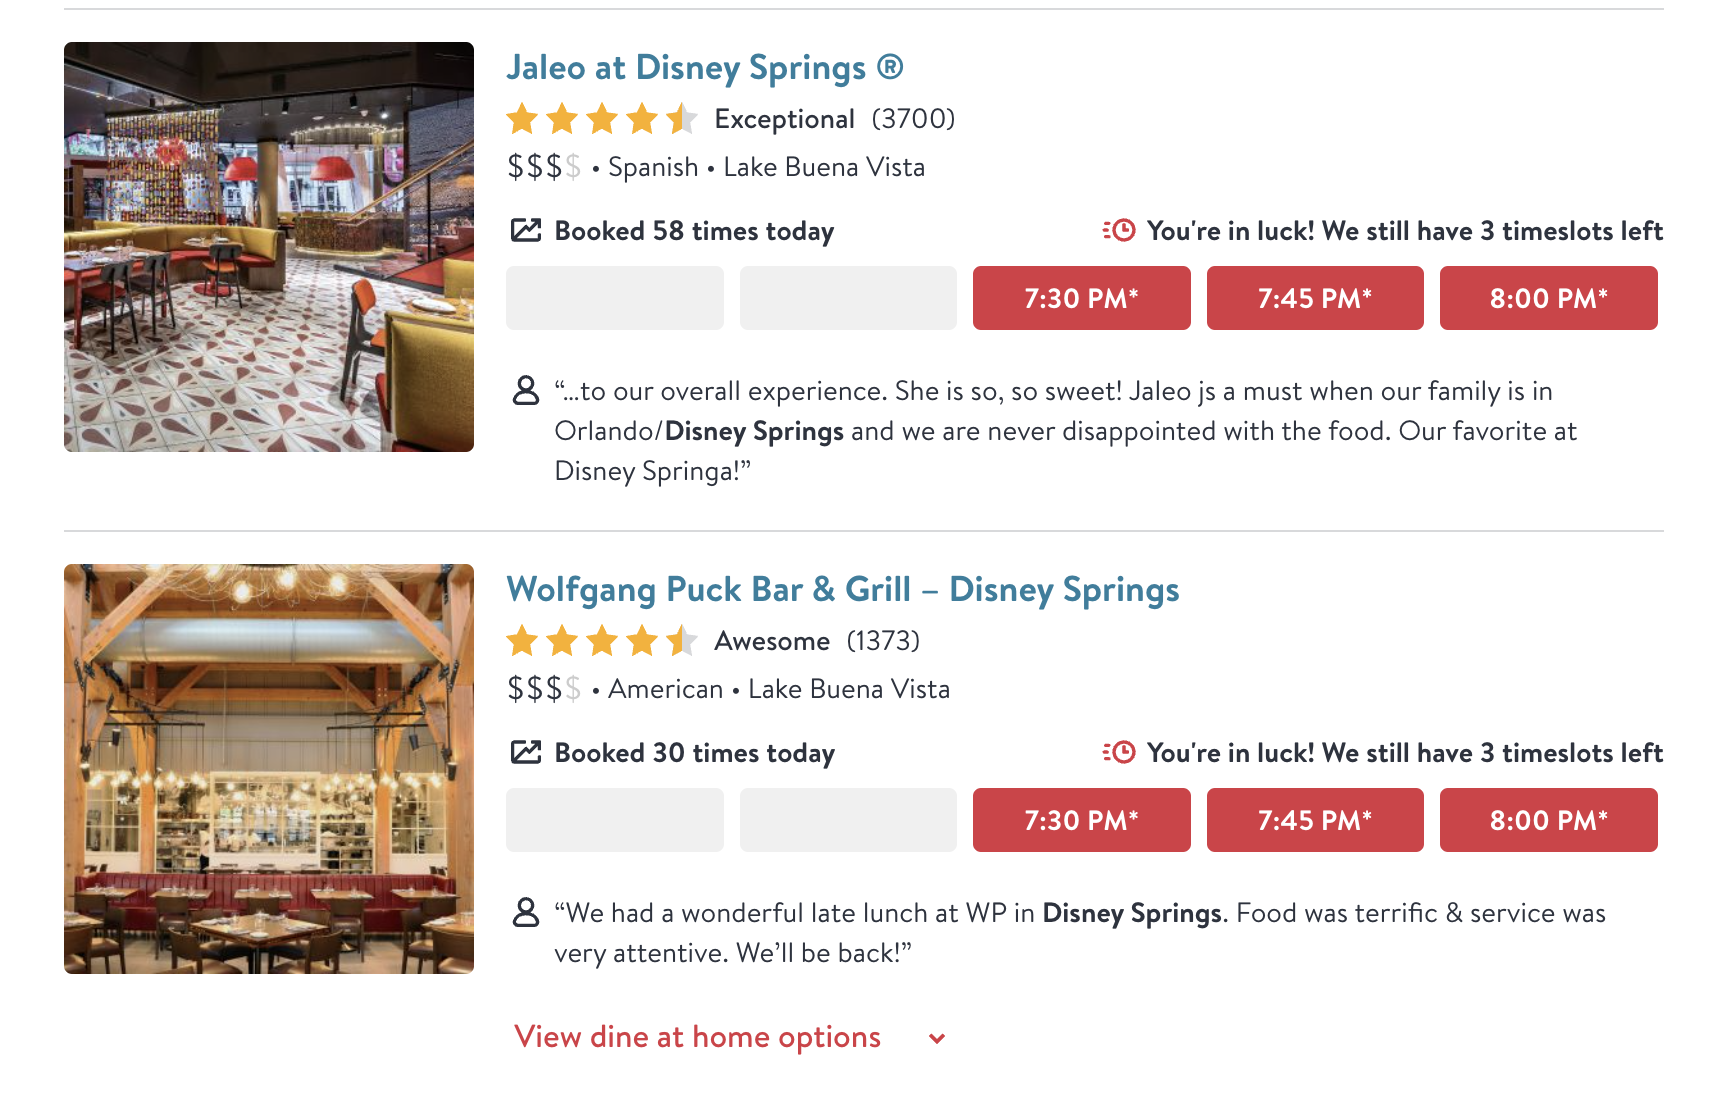The height and width of the screenshot is (1114, 1724).
Task: Click the reviewer person icon under Wolfgang Puck
Action: click(526, 912)
